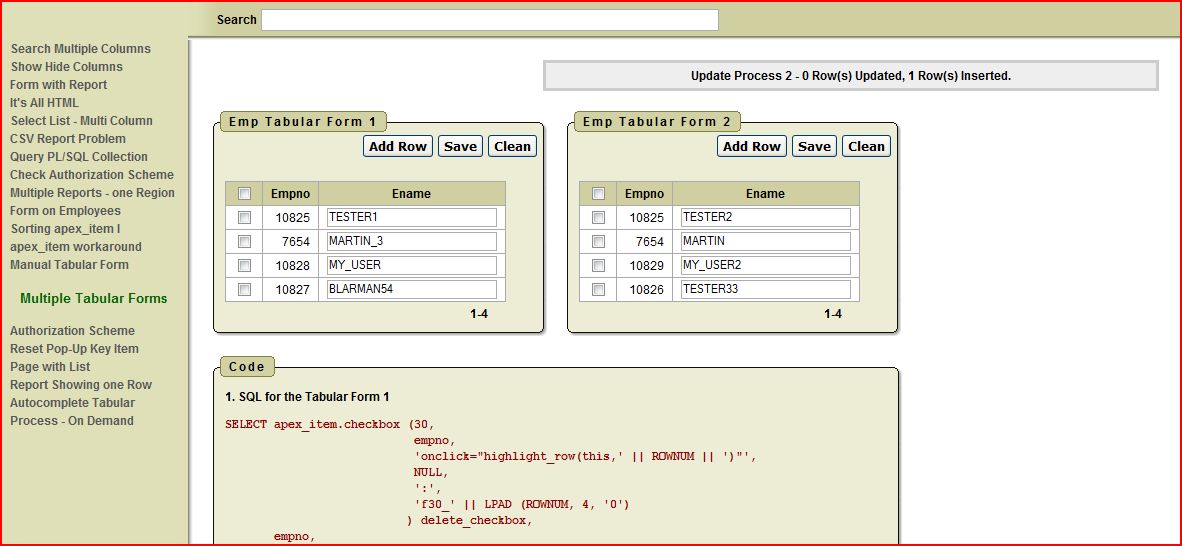Open Page with List link
Viewport: 1182px width, 546px height.
(51, 367)
